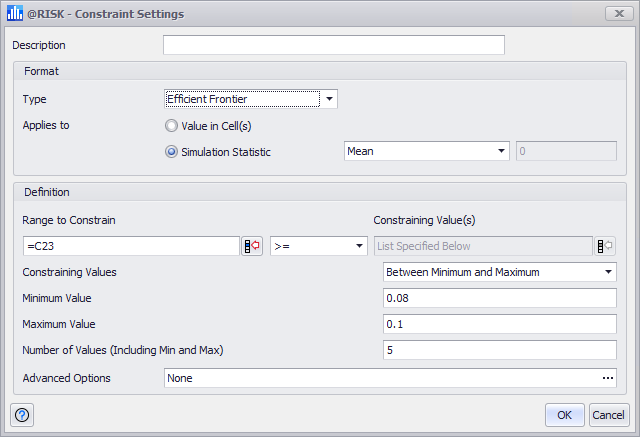The height and width of the screenshot is (437, 640).
Task: Select the Value in Cell(s) radio button
Action: click(171, 126)
